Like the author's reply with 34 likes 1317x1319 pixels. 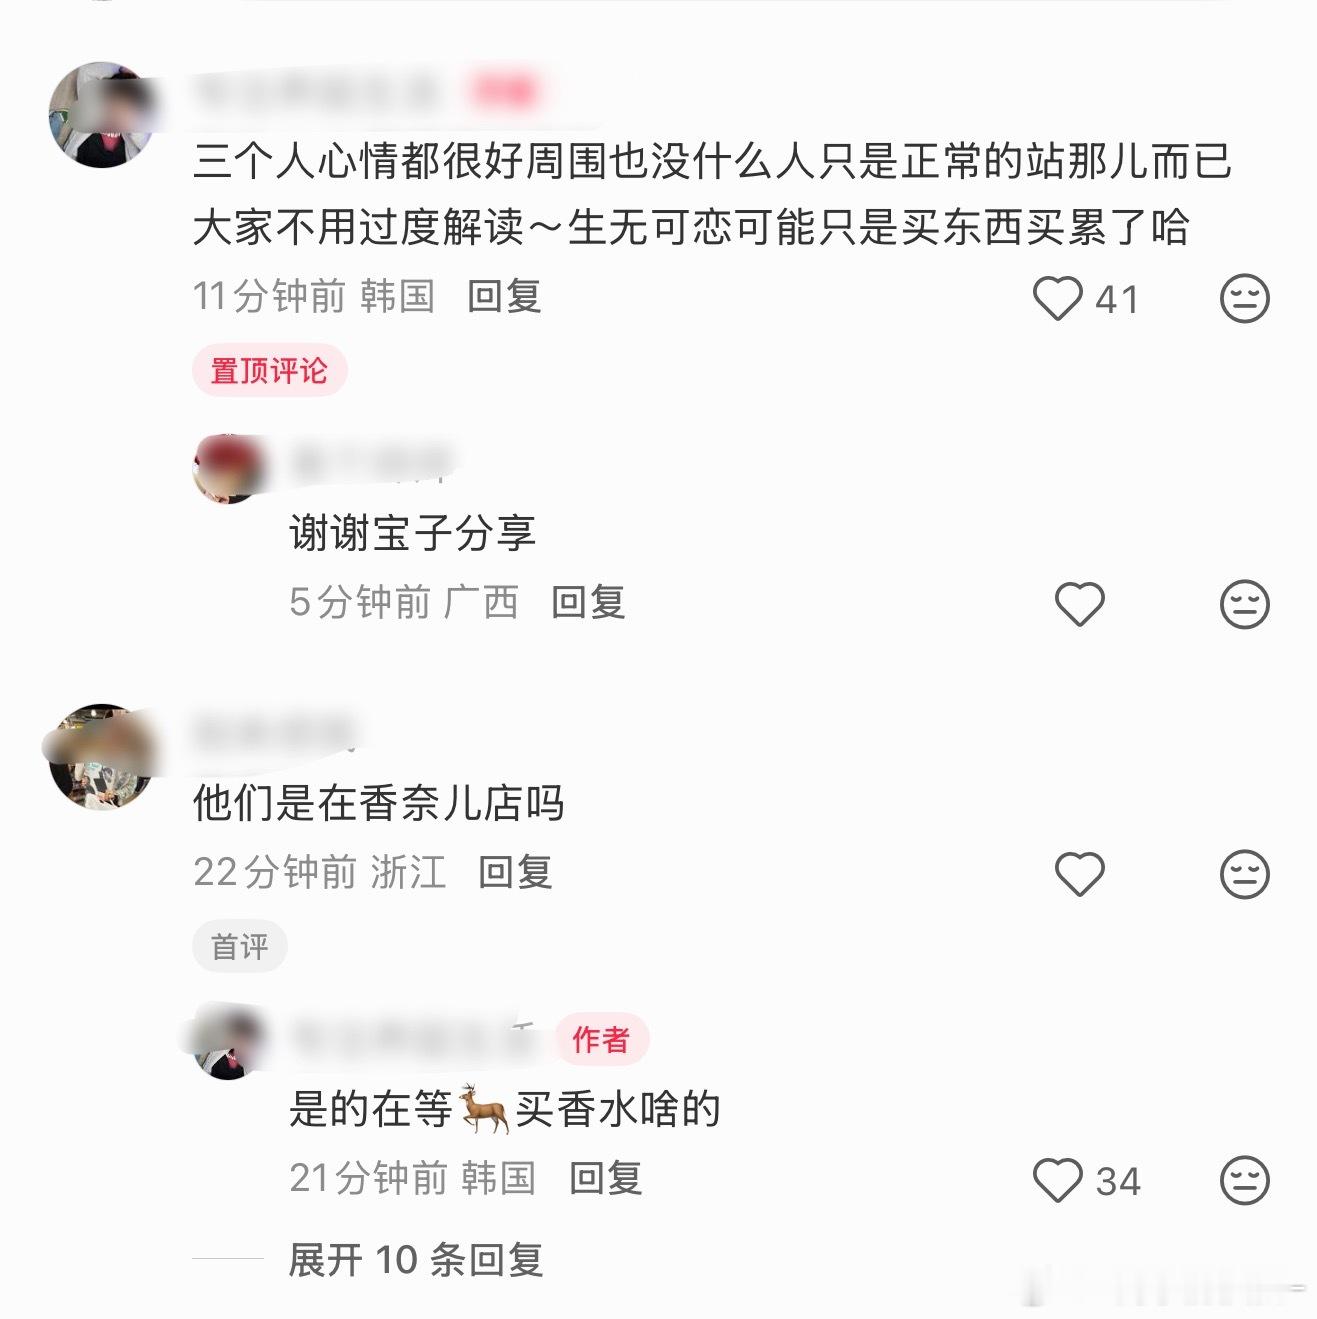pos(1057,1181)
